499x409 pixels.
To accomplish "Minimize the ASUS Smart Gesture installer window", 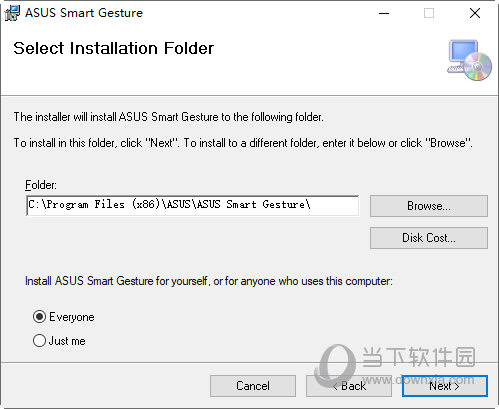I will (384, 13).
